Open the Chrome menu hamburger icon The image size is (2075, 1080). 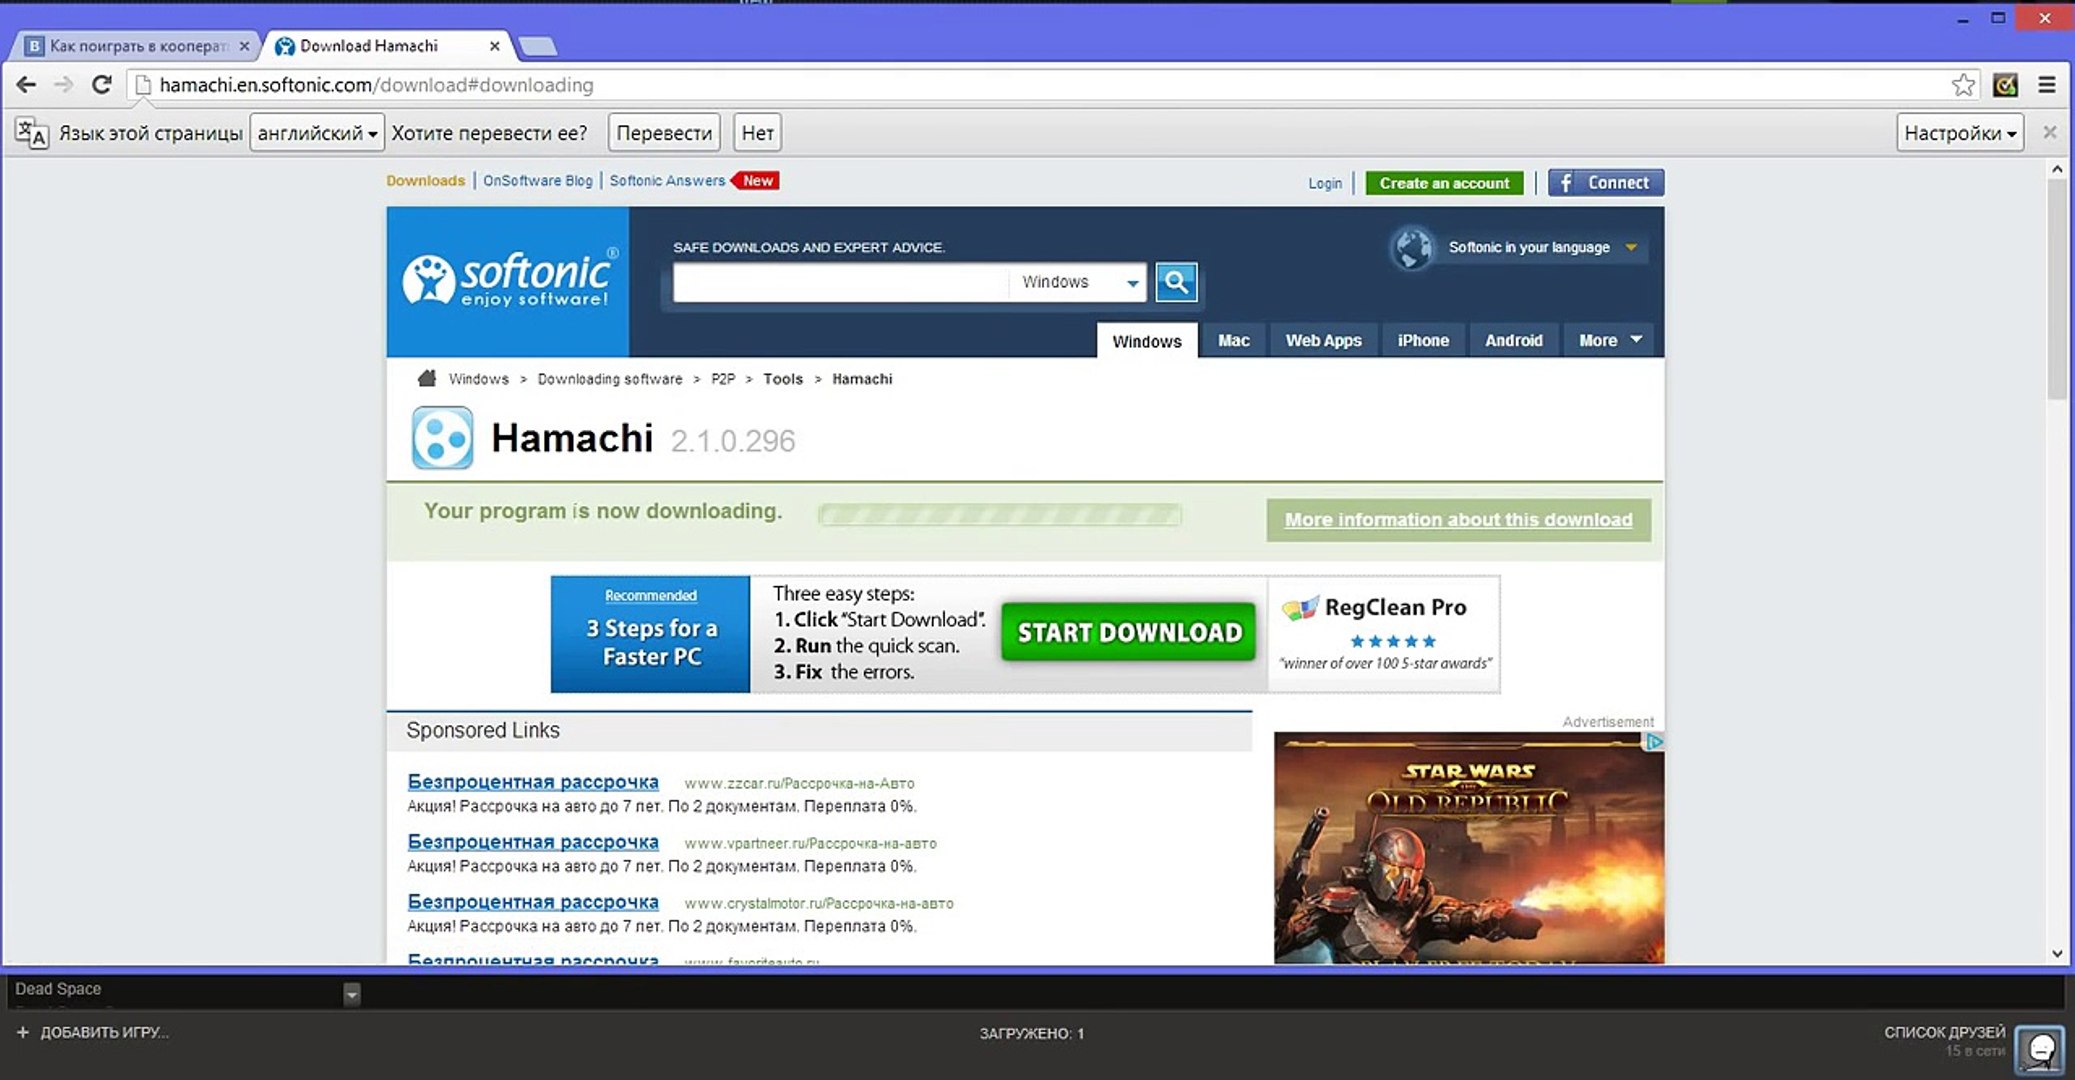pyautogui.click(x=2047, y=85)
